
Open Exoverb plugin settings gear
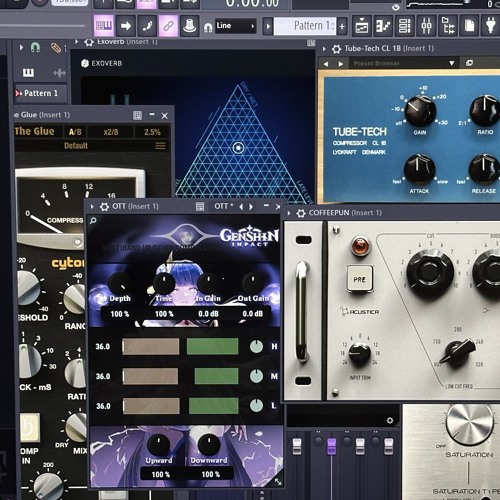point(89,42)
